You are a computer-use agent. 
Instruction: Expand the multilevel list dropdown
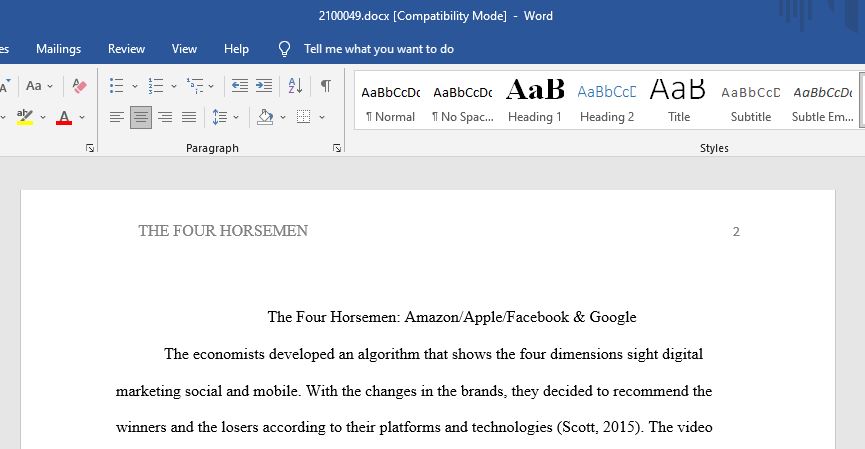[211, 86]
